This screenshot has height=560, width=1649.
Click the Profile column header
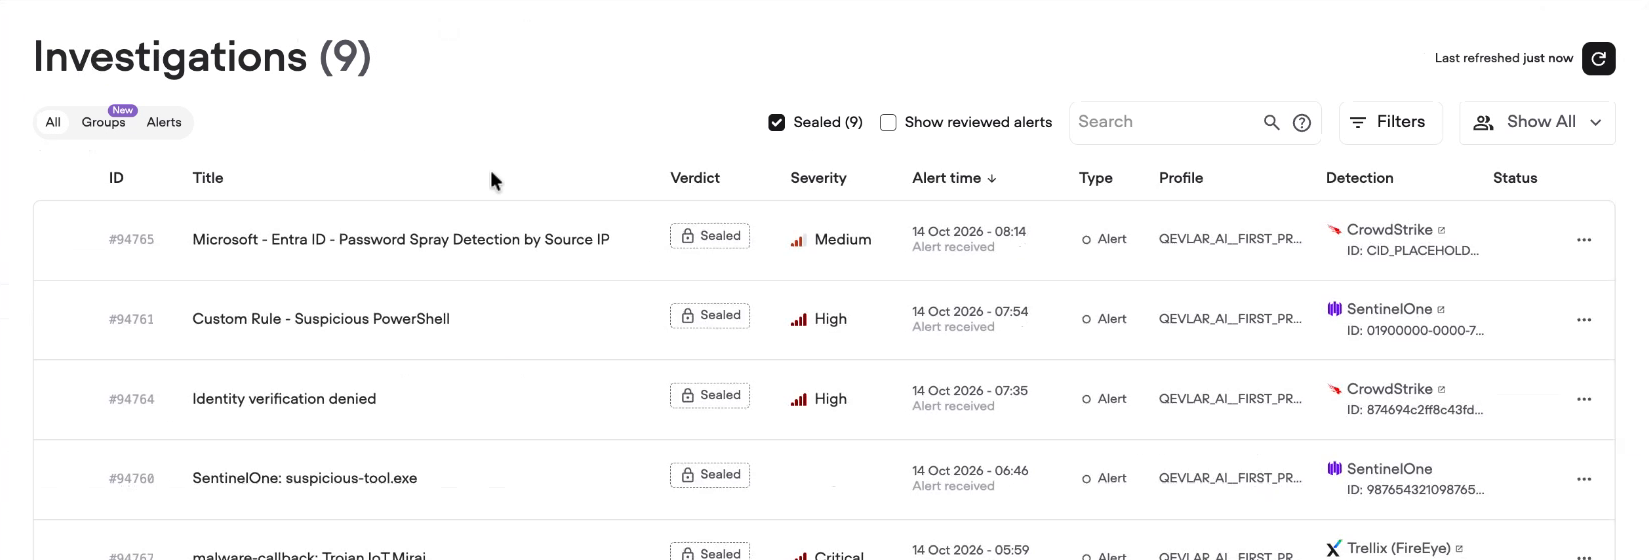[1181, 178]
